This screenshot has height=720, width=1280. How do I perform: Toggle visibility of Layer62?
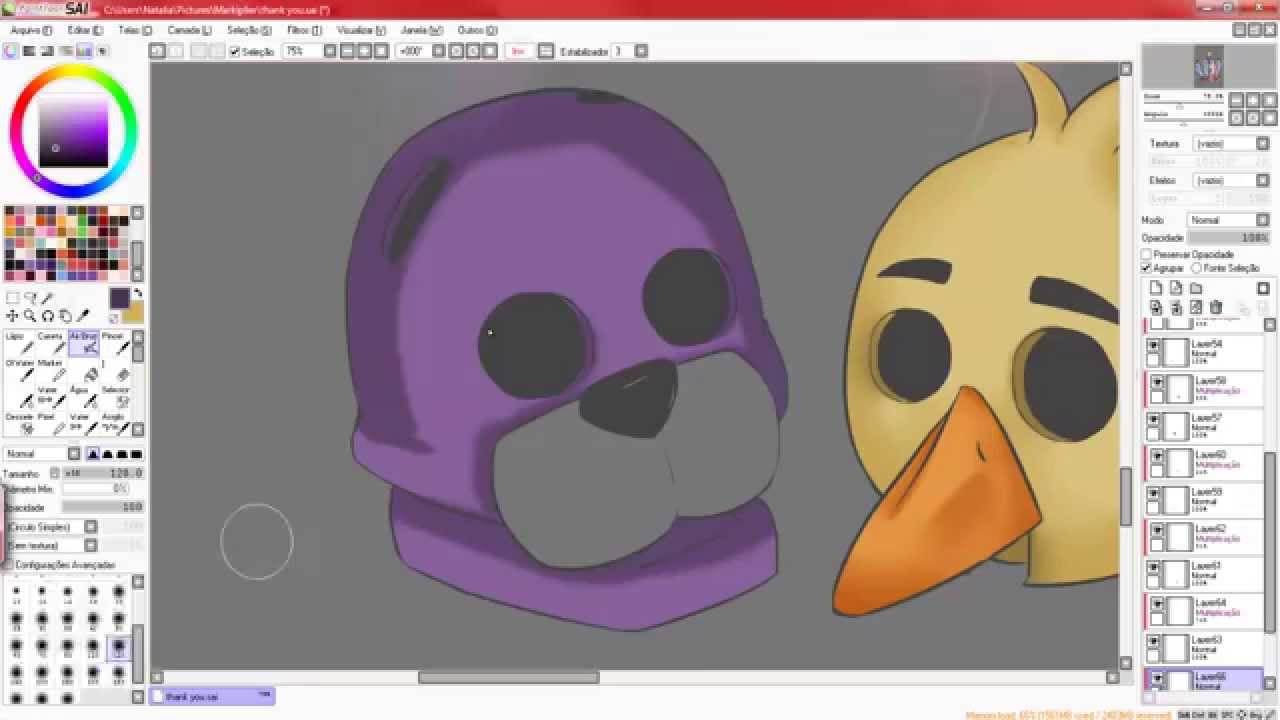coord(1158,530)
